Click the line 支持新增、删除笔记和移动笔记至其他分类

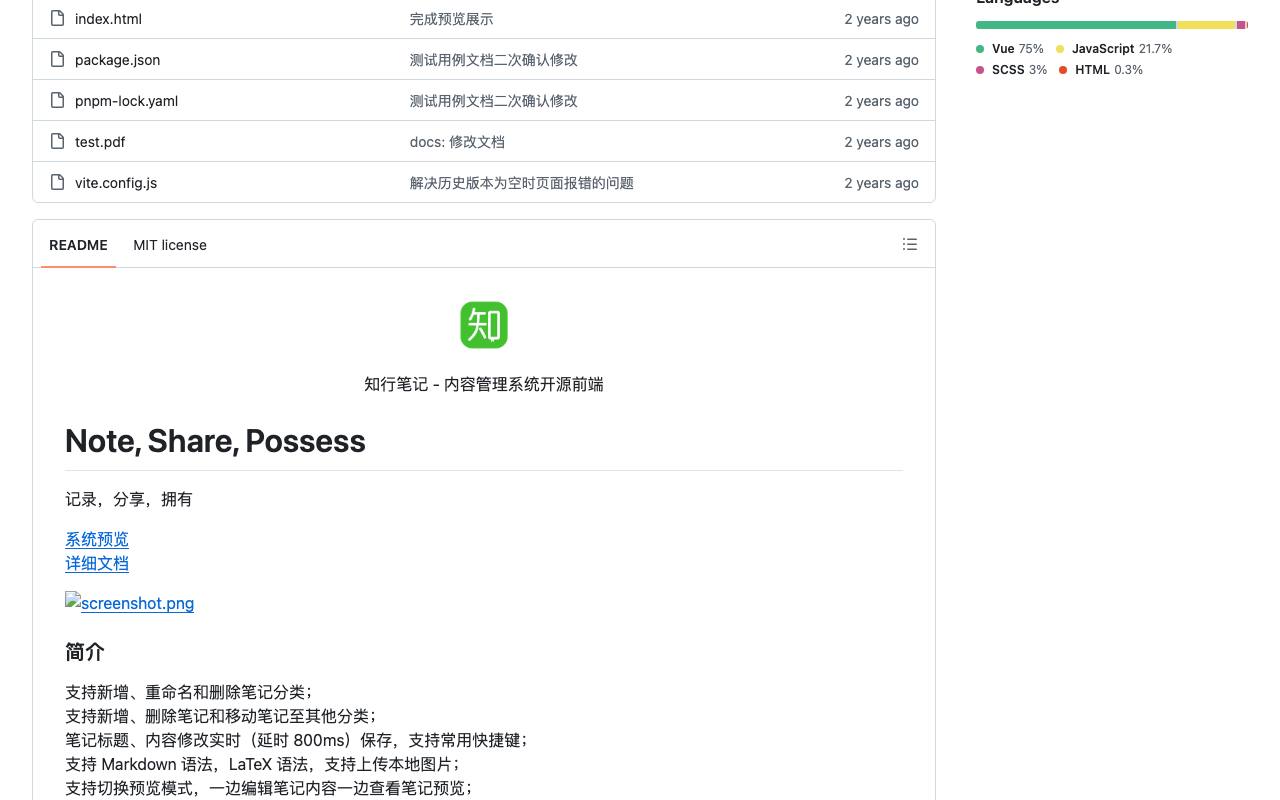coord(221,716)
